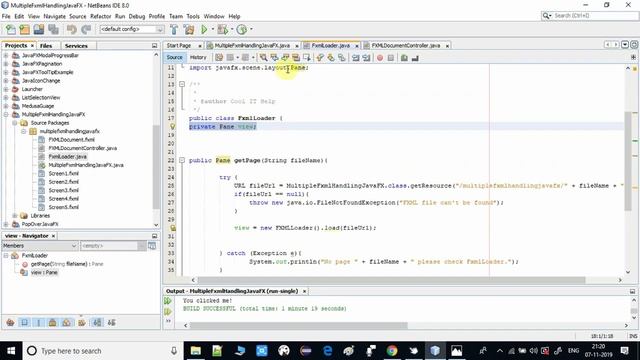Viewport: 640px width, 360px height.
Task: Select Screen3.fxml in Projects tree
Action: pos(64,190)
